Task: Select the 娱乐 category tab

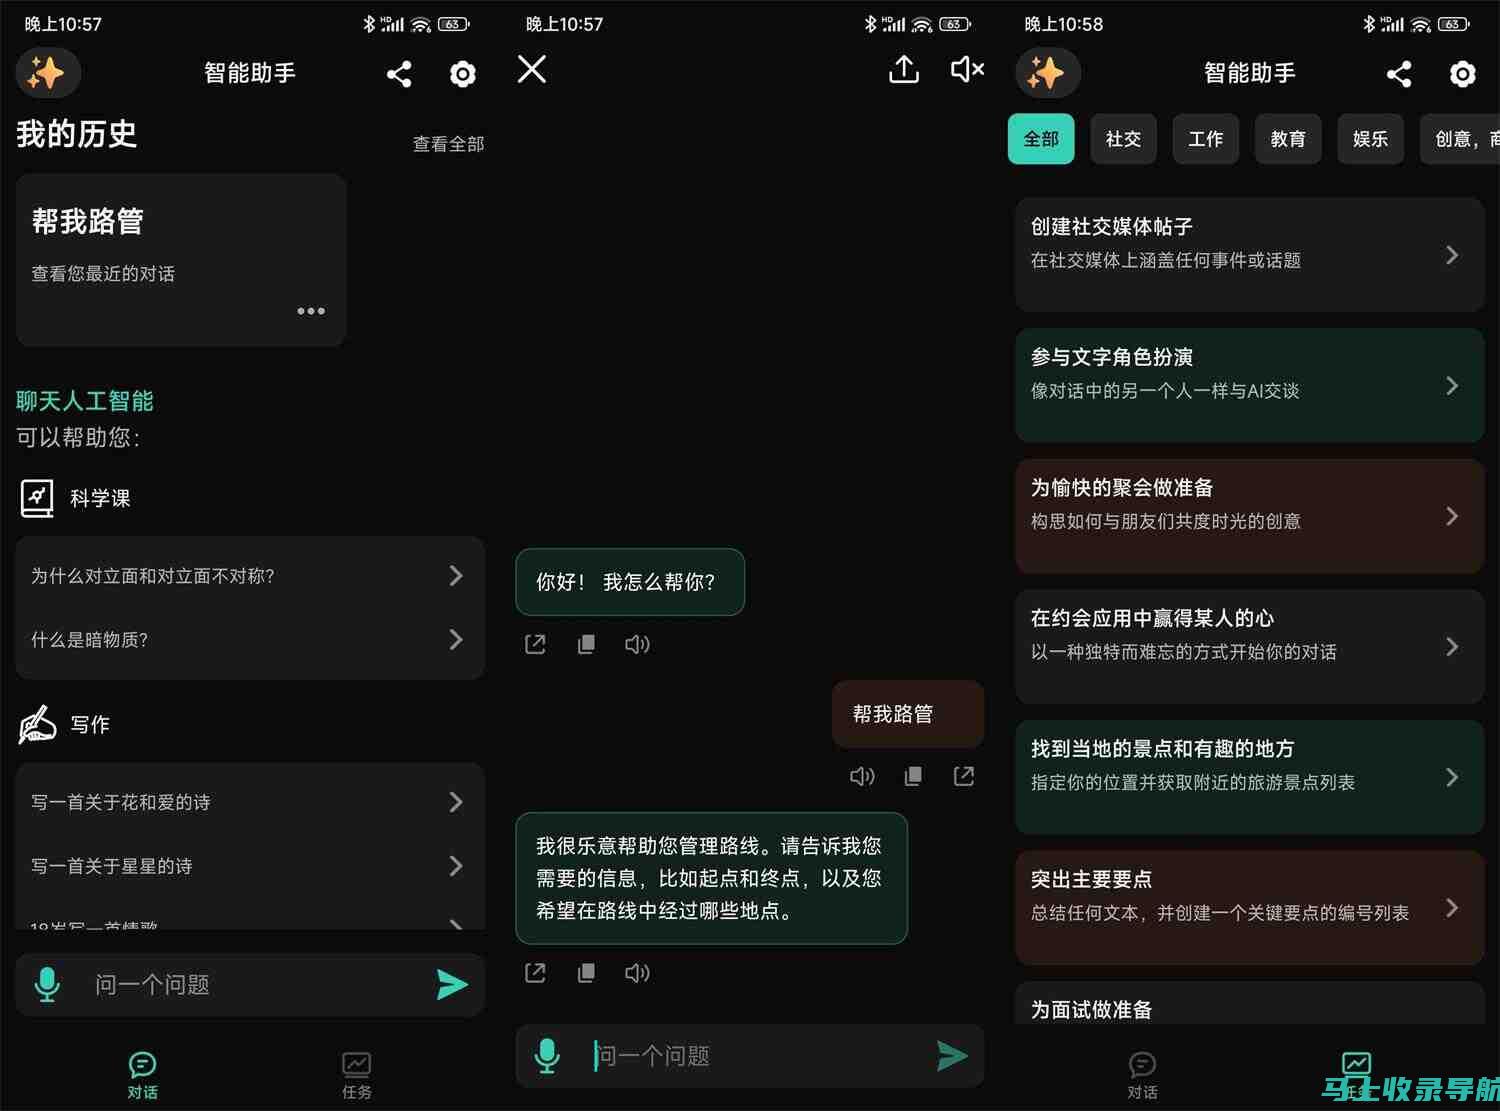Action: pyautogui.click(x=1370, y=139)
